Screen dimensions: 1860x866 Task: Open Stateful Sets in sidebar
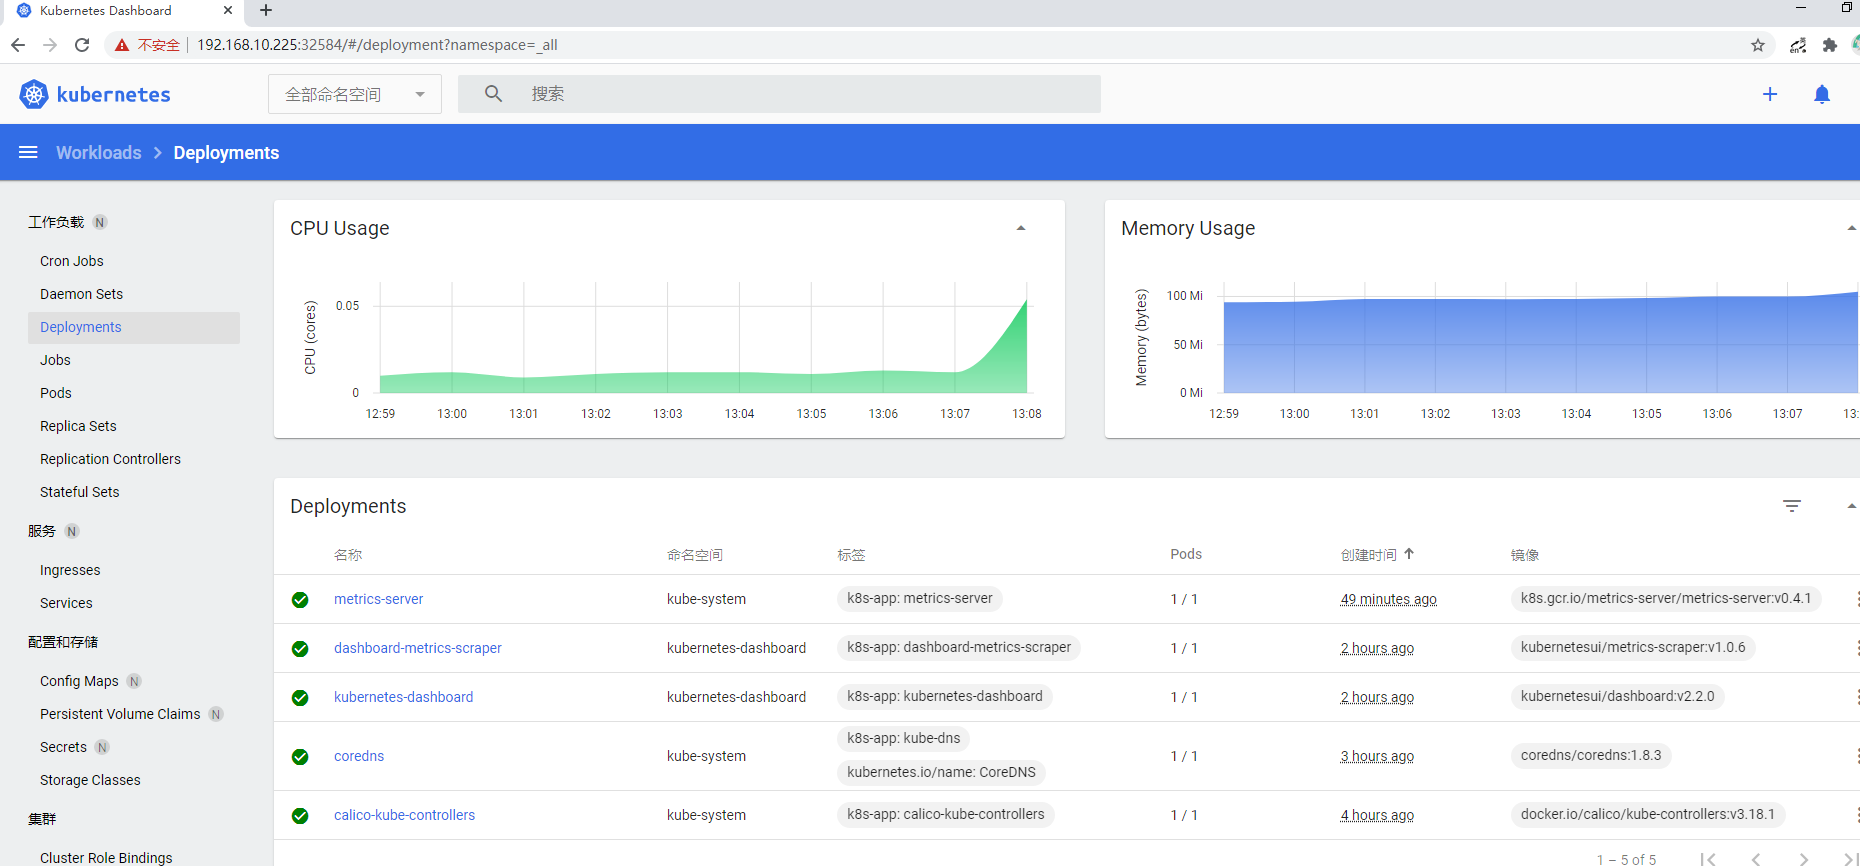click(x=80, y=492)
